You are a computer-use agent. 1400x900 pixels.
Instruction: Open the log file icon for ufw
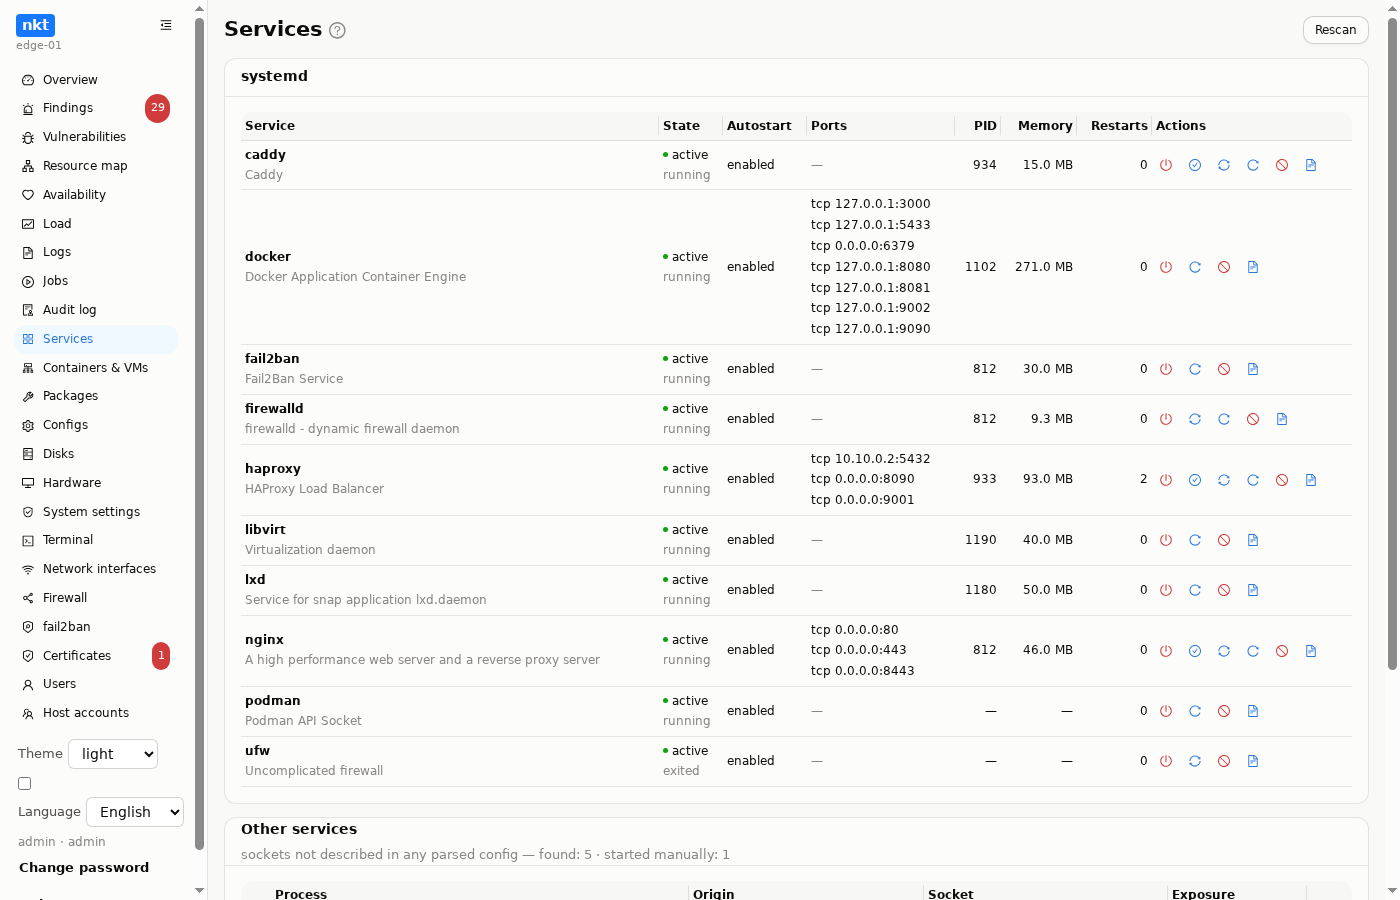[1253, 761]
